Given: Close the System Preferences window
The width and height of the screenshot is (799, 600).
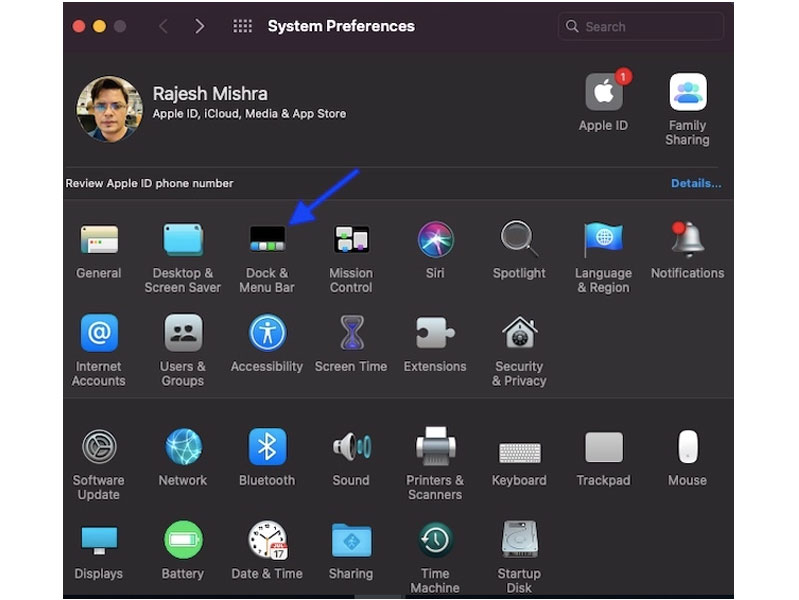Looking at the screenshot, I should pos(78,26).
